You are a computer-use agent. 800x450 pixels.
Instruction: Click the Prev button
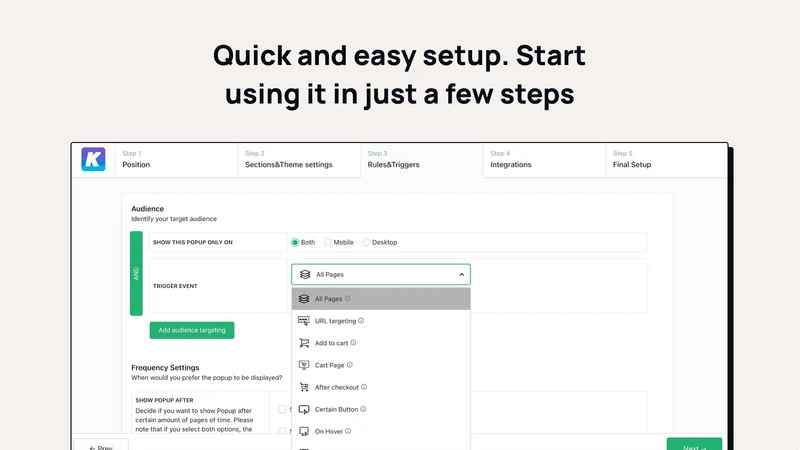(101, 444)
